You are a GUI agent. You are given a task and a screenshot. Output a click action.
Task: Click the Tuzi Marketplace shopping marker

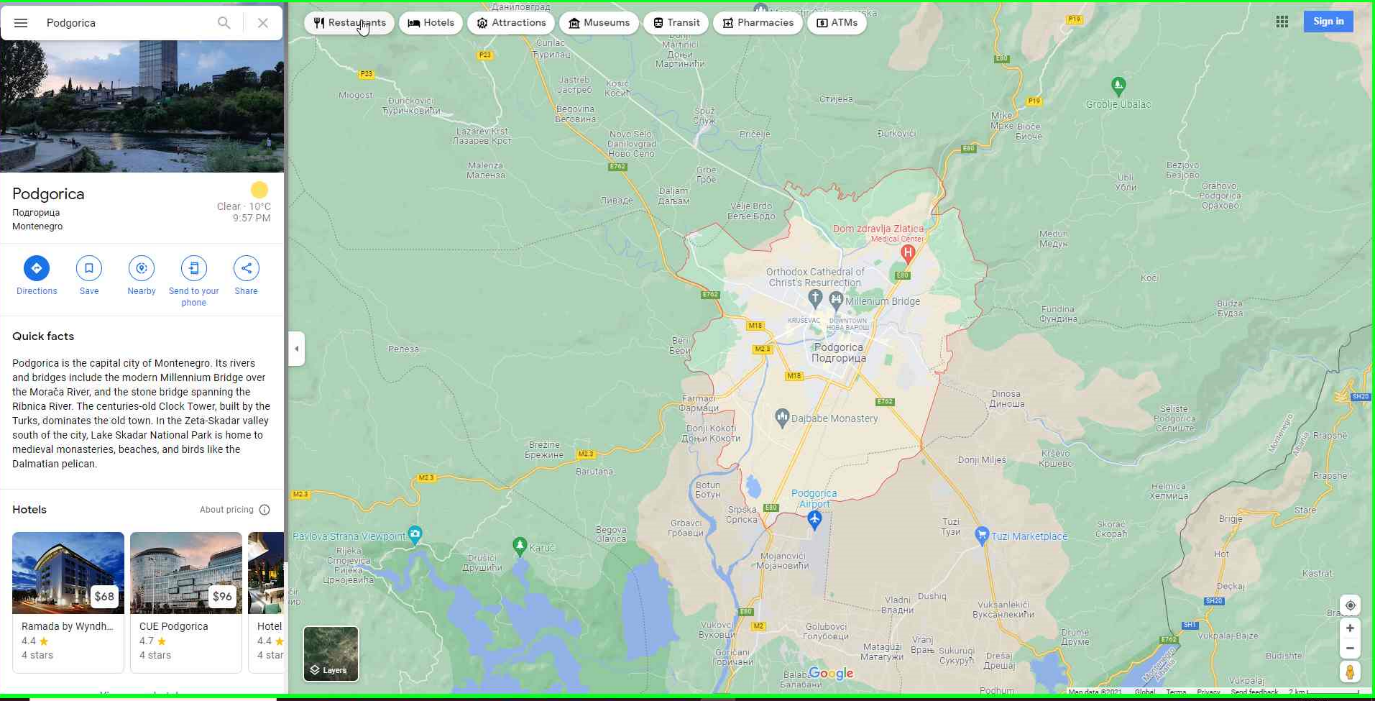(983, 535)
